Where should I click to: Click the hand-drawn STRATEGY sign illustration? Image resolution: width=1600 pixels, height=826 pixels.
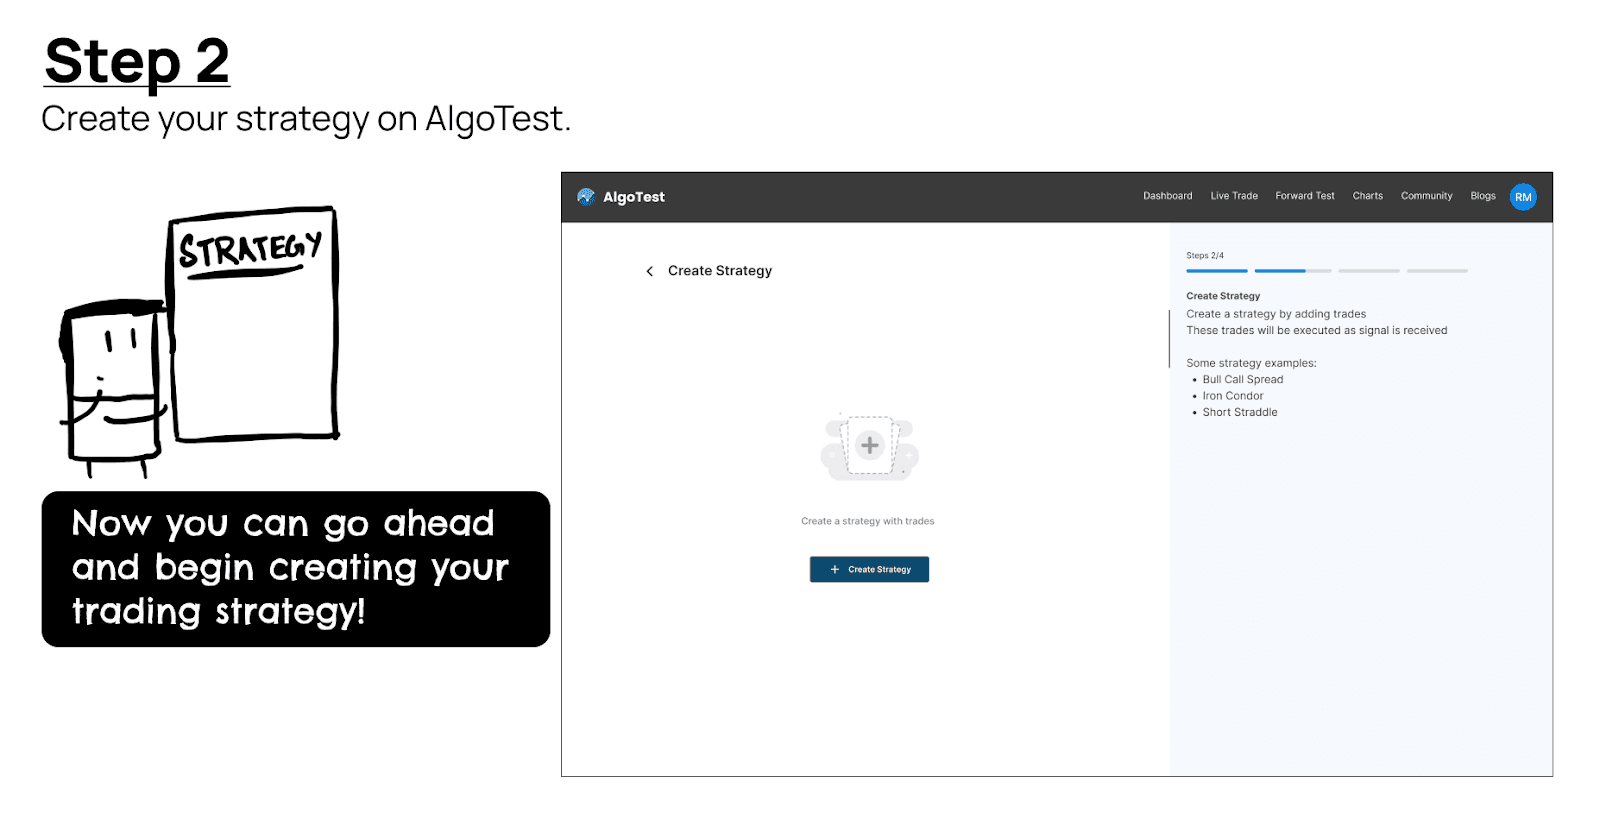[252, 323]
